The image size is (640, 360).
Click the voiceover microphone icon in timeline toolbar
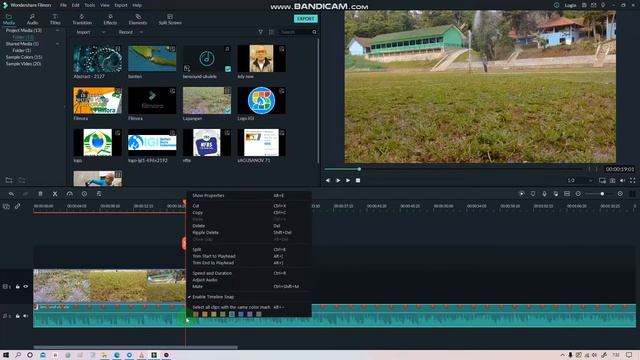pyautogui.click(x=544, y=194)
